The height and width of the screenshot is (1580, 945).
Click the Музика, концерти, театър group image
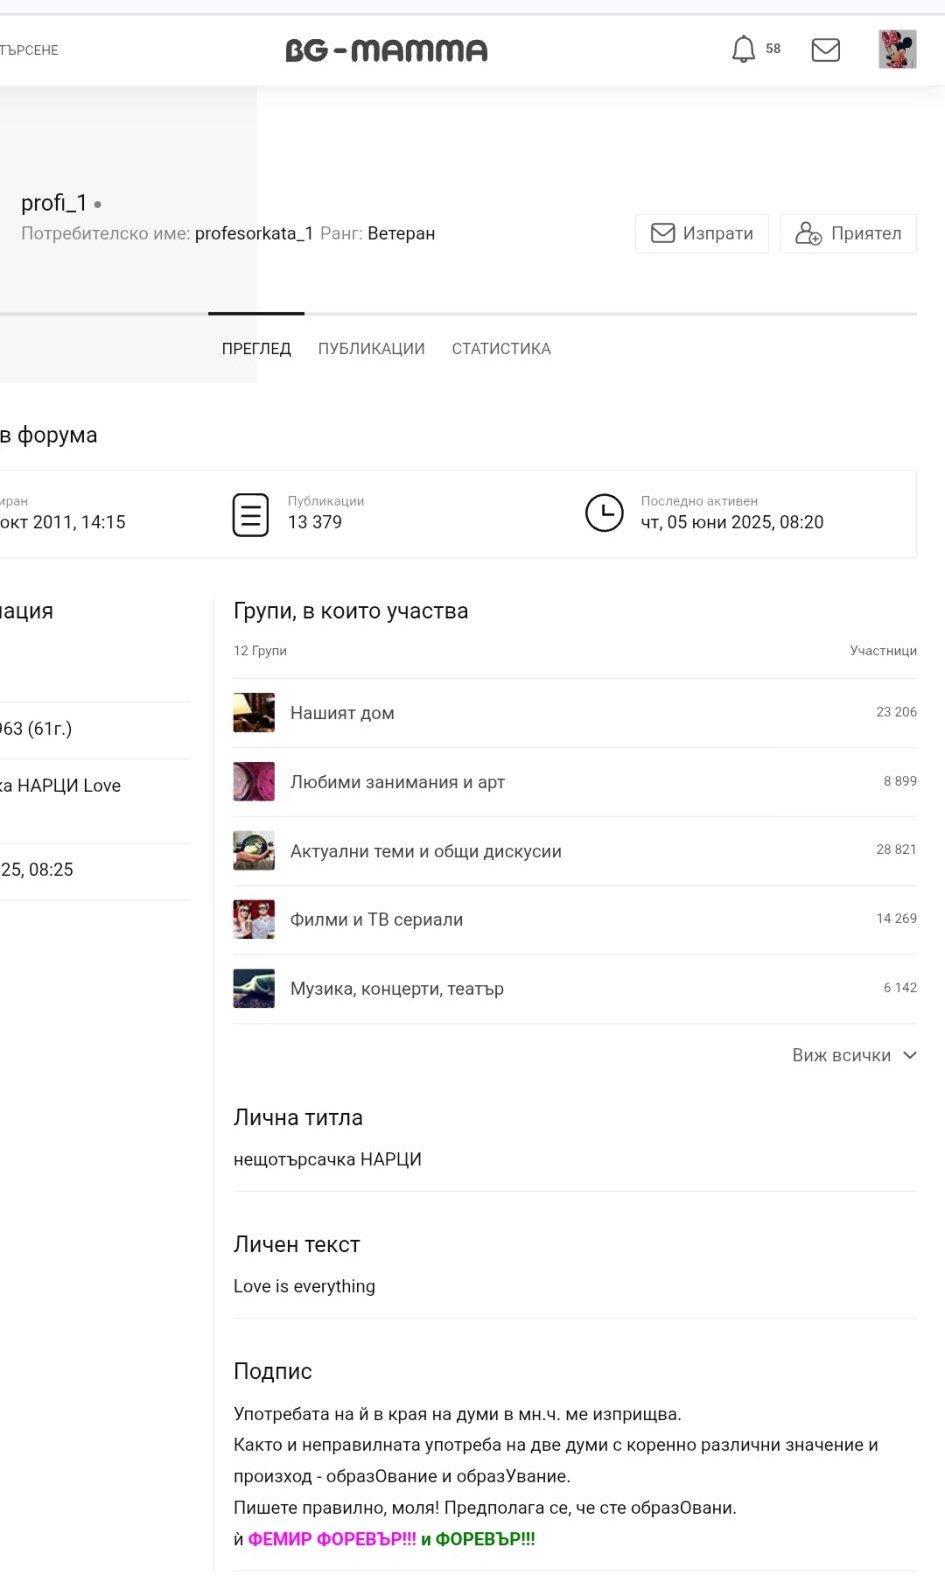coord(254,989)
